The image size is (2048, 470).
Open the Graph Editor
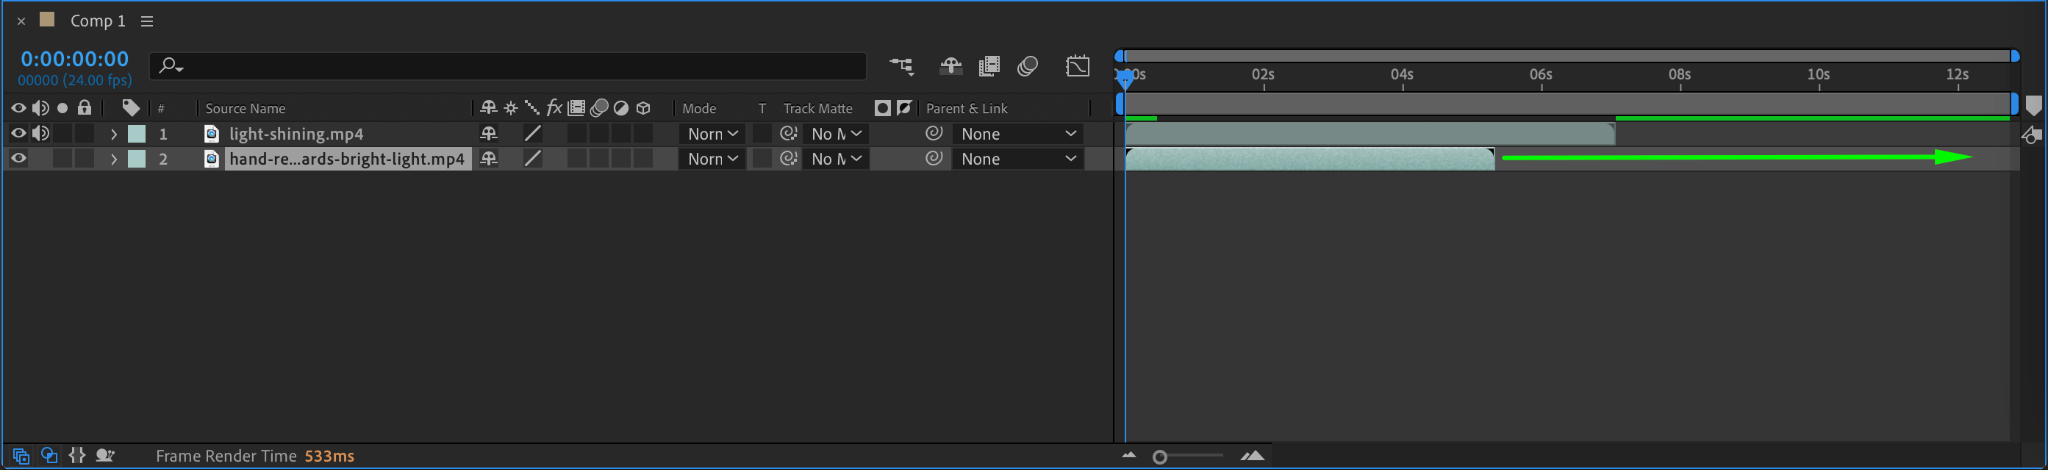pos(1078,66)
